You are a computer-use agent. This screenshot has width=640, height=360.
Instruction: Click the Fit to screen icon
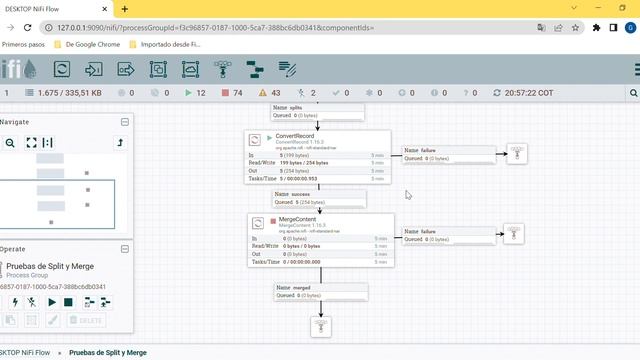pos(31,142)
